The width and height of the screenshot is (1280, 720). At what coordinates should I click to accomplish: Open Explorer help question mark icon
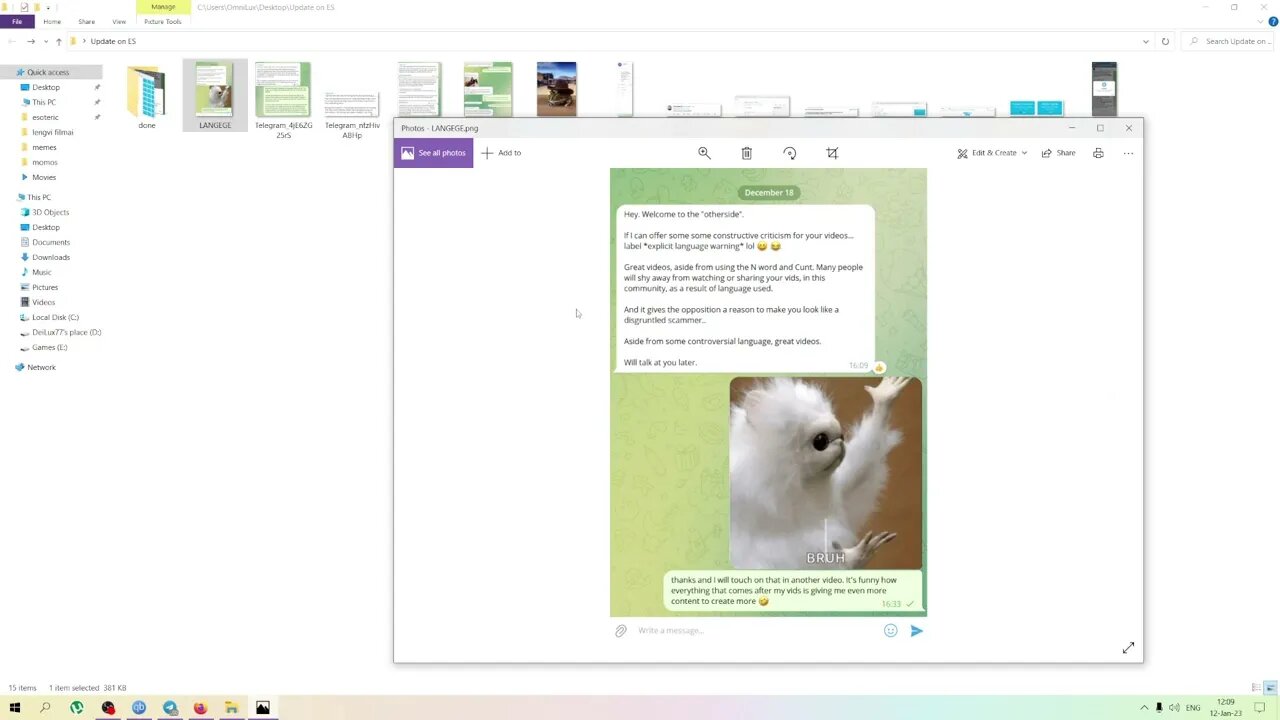point(1273,21)
